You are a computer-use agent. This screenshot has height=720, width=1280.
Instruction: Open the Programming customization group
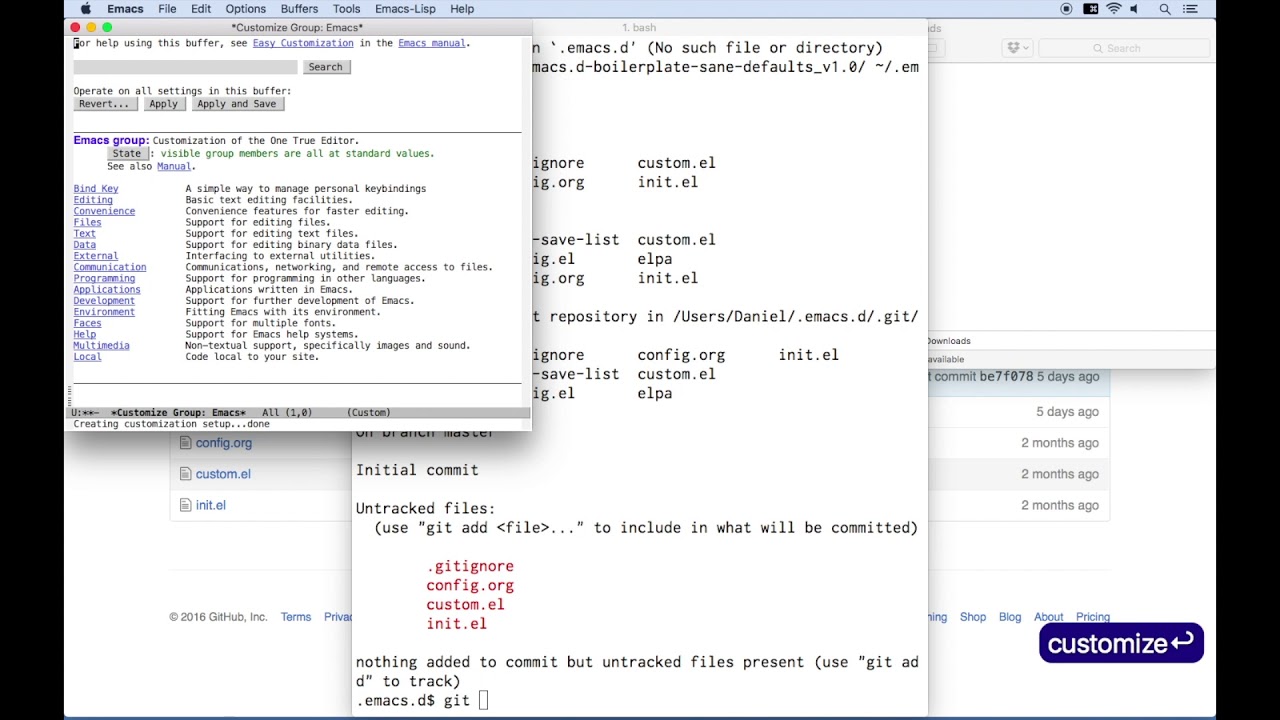tap(104, 278)
